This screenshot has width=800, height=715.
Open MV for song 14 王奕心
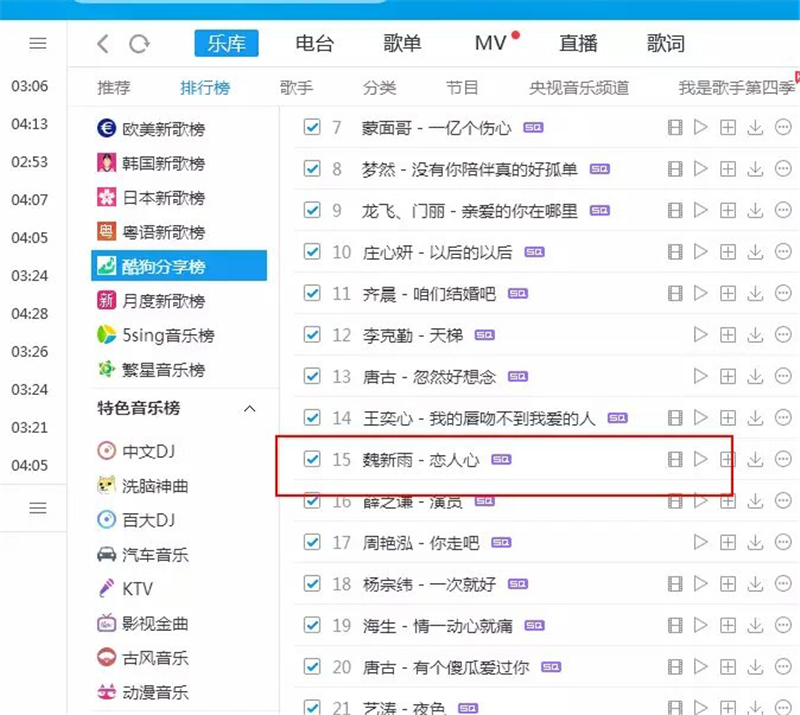click(x=675, y=418)
